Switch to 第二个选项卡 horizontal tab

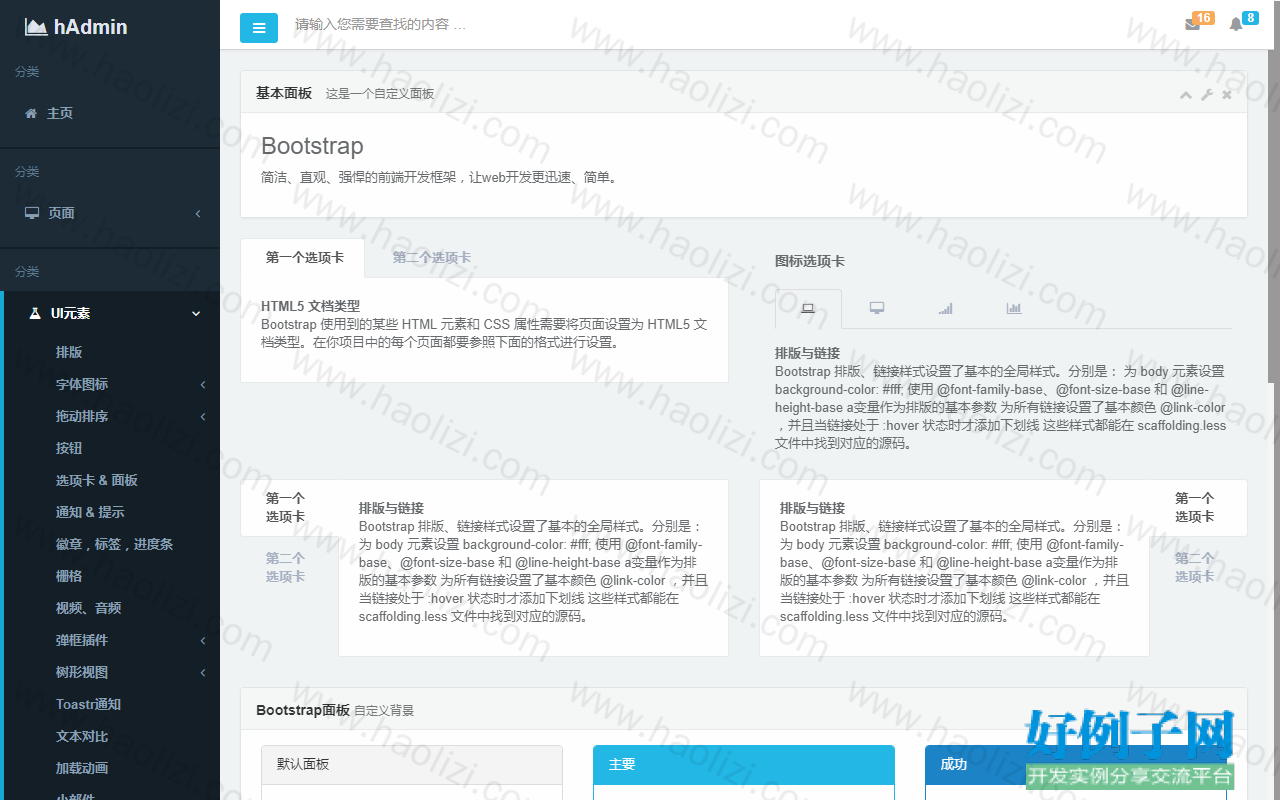pyautogui.click(x=431, y=258)
